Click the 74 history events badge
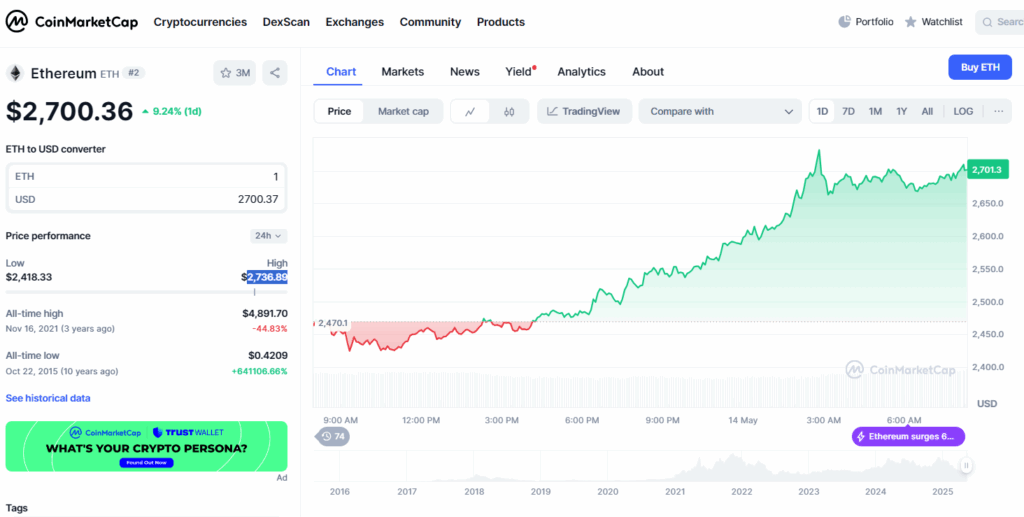Image resolution: width=1024 pixels, height=517 pixels. click(x=333, y=436)
